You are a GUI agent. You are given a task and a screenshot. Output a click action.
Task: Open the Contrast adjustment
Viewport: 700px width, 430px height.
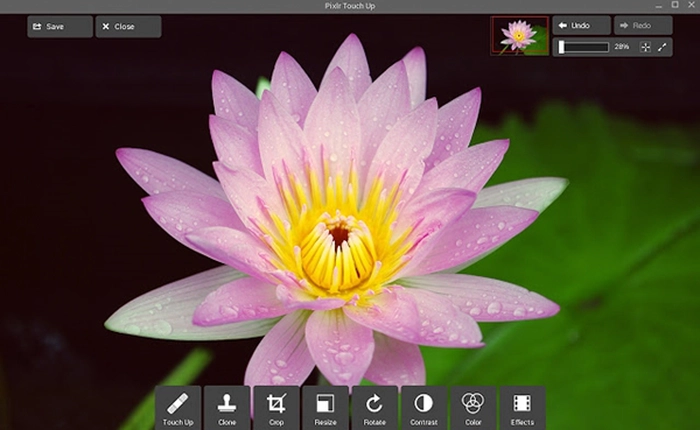point(424,408)
